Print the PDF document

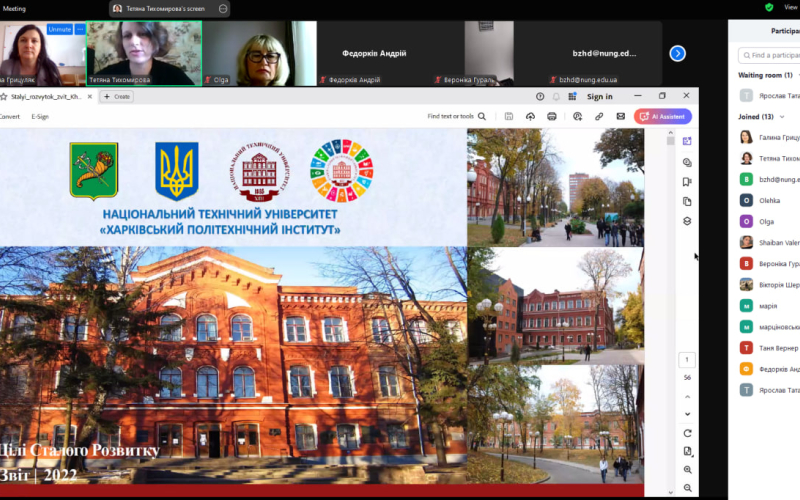tap(552, 116)
